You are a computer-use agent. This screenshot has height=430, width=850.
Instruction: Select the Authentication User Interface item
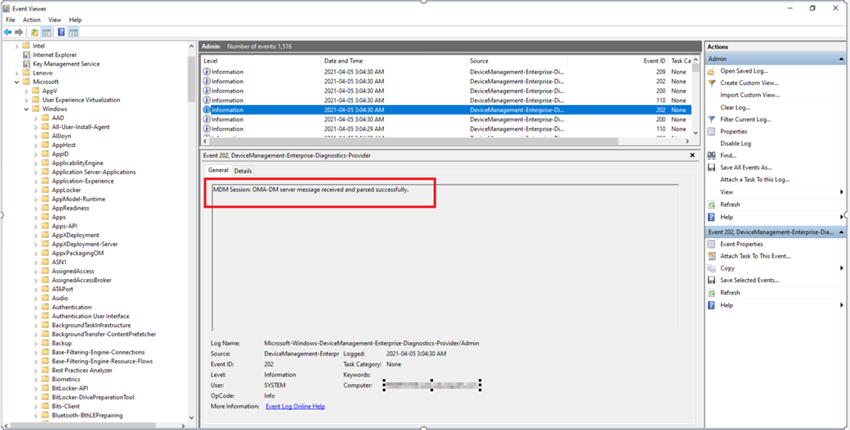[91, 316]
